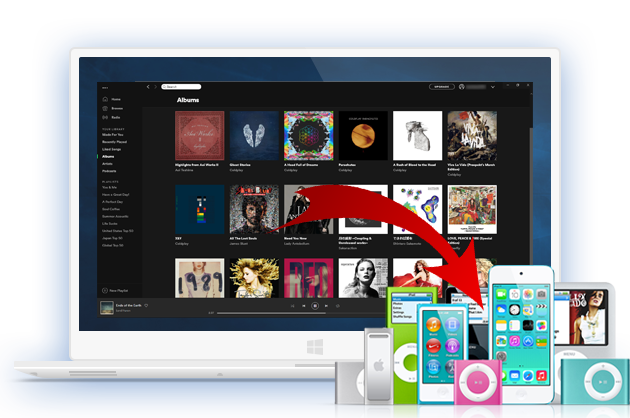The image size is (630, 418).
Task: Open Liked Songs in library
Action: pyautogui.click(x=111, y=149)
